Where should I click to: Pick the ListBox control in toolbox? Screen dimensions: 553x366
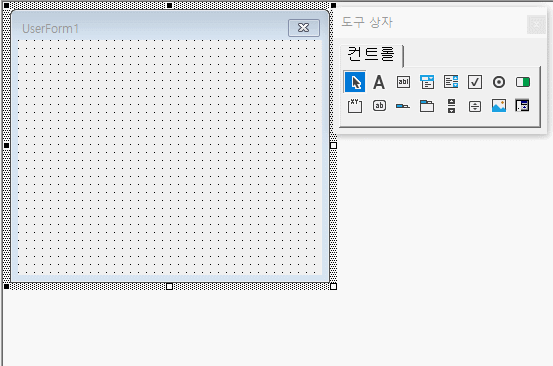[451, 82]
